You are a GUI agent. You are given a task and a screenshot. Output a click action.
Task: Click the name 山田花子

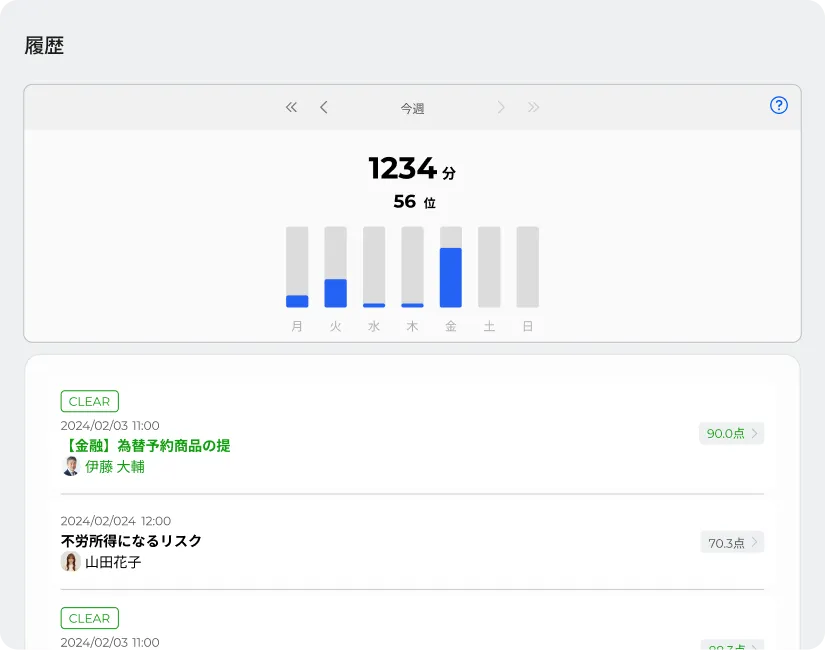(x=113, y=562)
